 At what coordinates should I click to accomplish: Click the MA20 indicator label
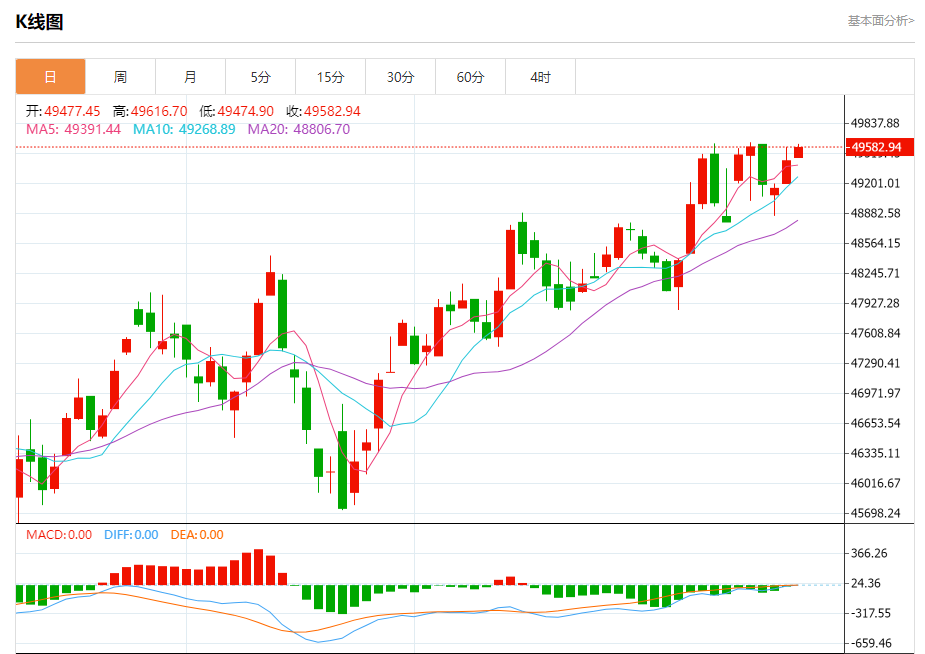[x=298, y=129]
